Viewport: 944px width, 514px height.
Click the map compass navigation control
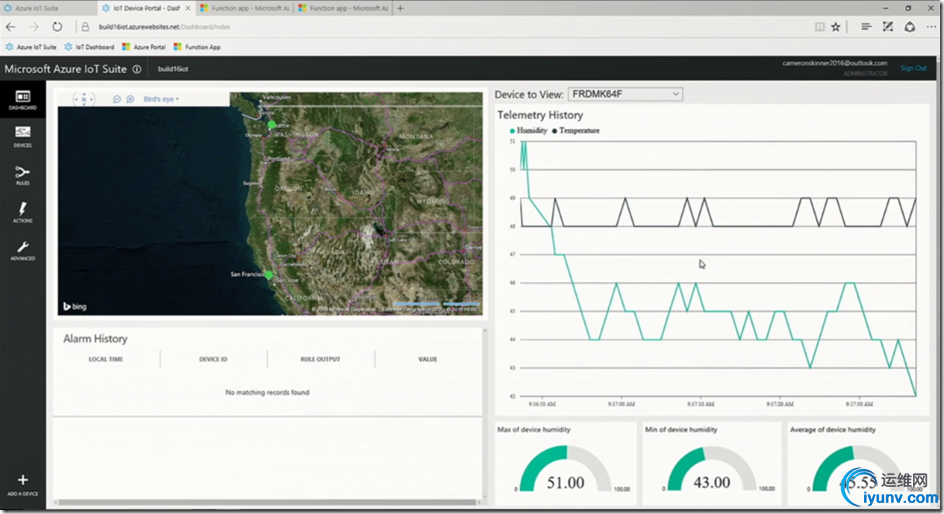84,99
